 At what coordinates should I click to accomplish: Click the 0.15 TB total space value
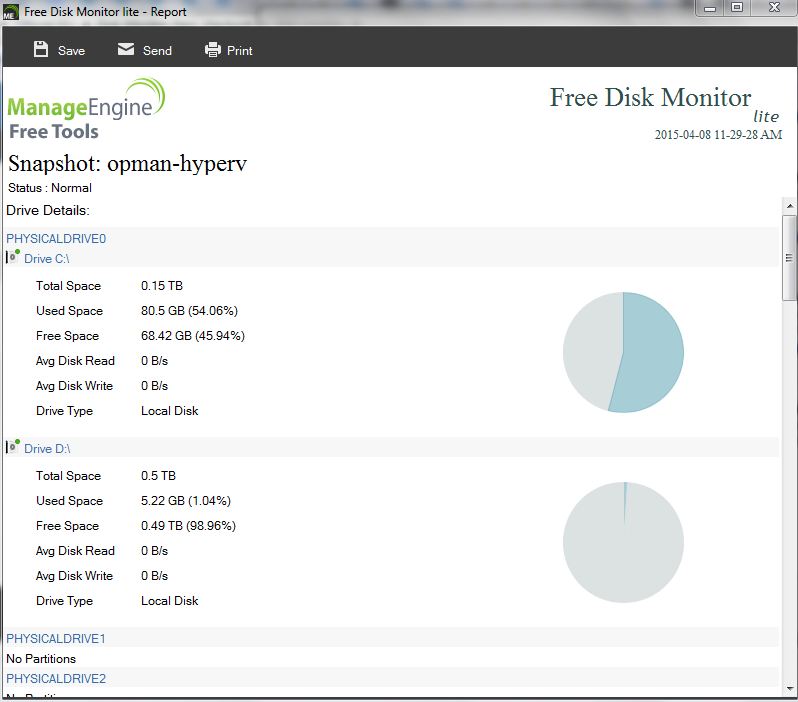coord(162,286)
